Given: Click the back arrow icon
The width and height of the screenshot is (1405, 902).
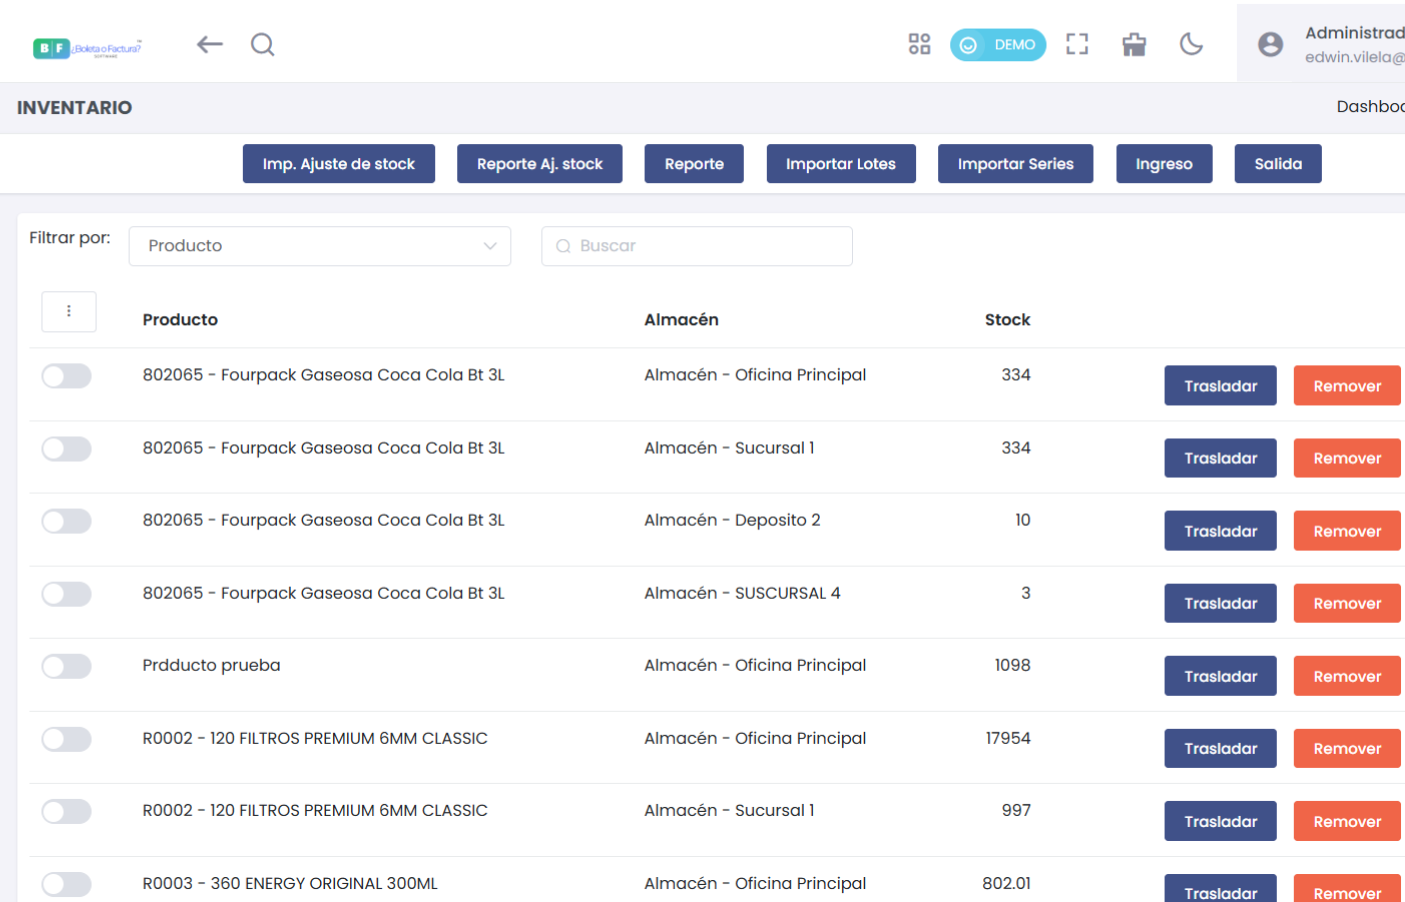Looking at the screenshot, I should 209,44.
